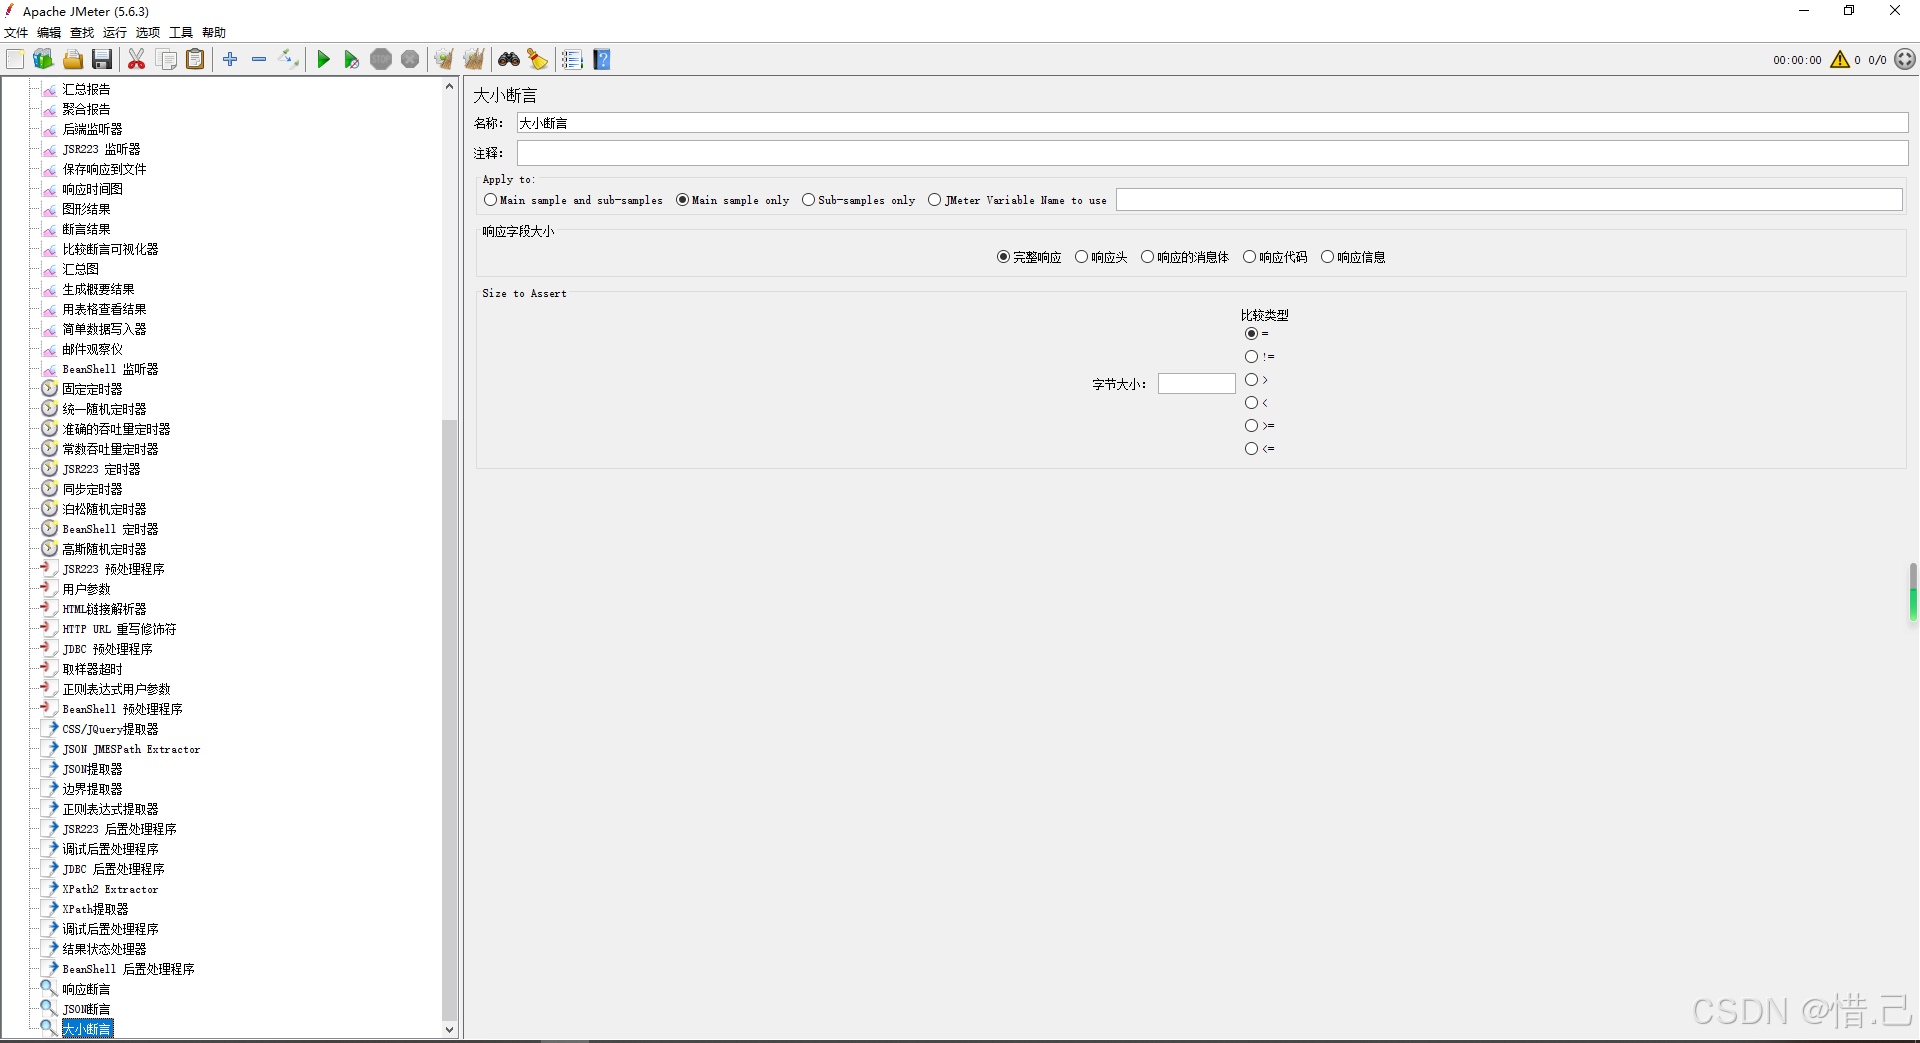Select 完整响应 response field option
Screen dimensions: 1920x1043
click(1029, 257)
